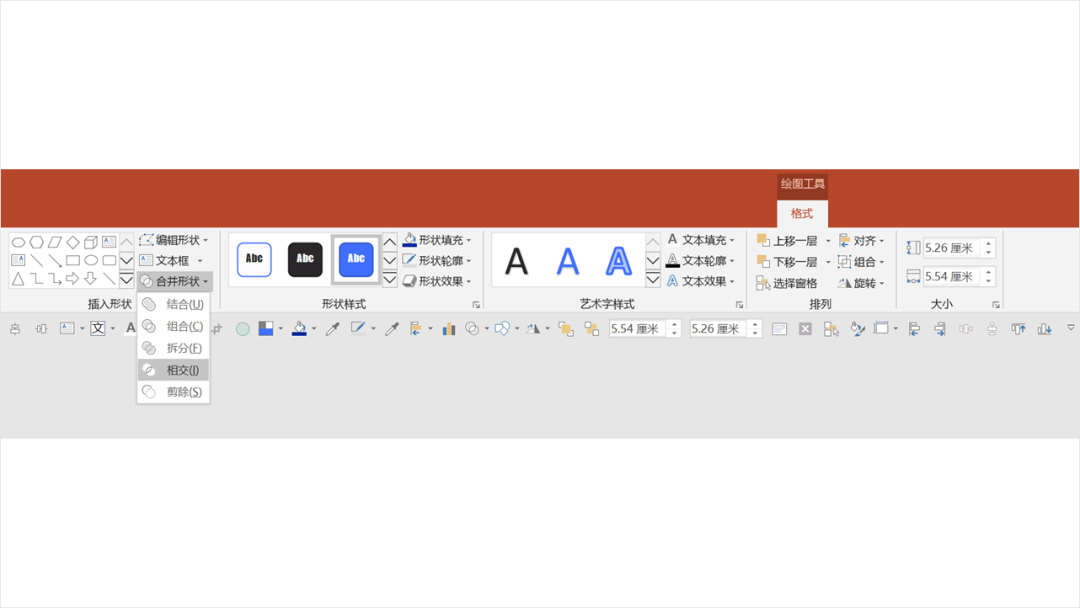Collapse the 合并形状 merge shapes dropdown
This screenshot has height=608, width=1080.
coord(174,281)
